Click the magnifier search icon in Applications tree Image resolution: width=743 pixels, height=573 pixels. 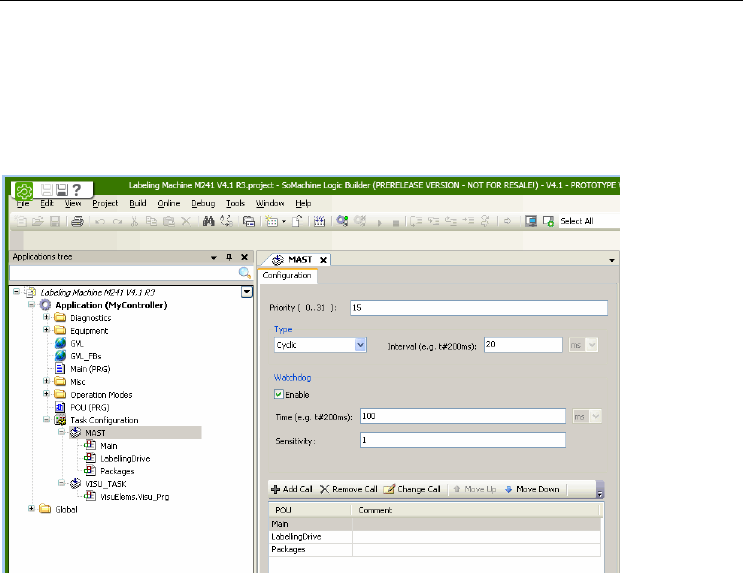(245, 273)
